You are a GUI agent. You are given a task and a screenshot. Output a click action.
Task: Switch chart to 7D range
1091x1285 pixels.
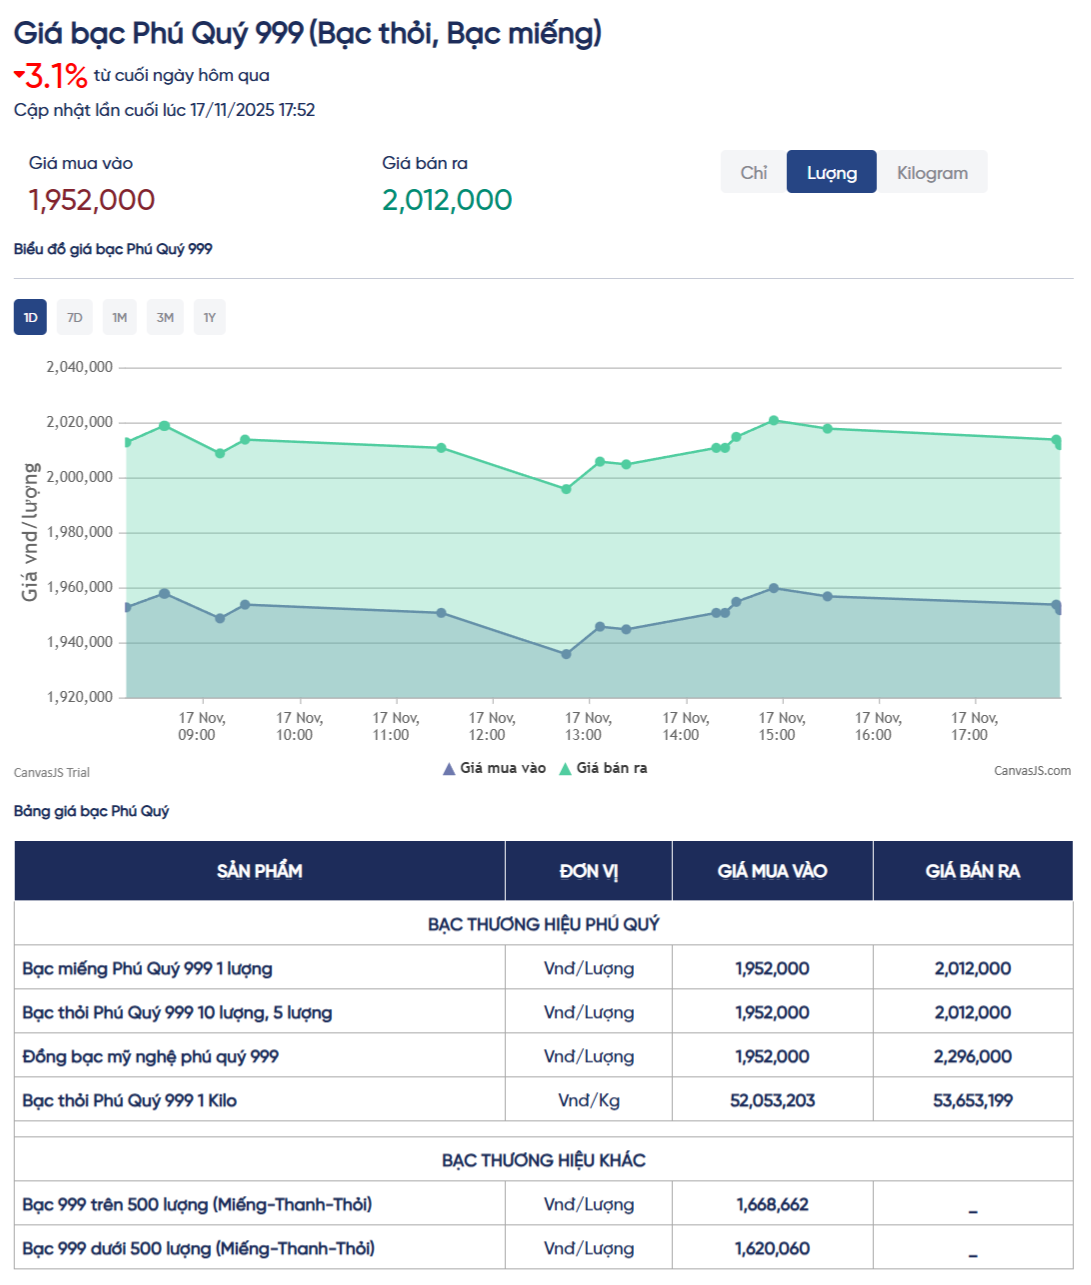[x=75, y=318]
